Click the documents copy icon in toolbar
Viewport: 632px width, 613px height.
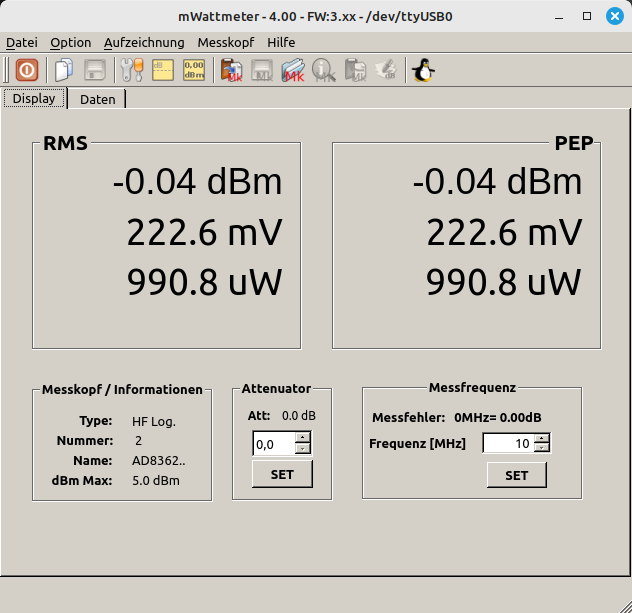pyautogui.click(x=64, y=70)
